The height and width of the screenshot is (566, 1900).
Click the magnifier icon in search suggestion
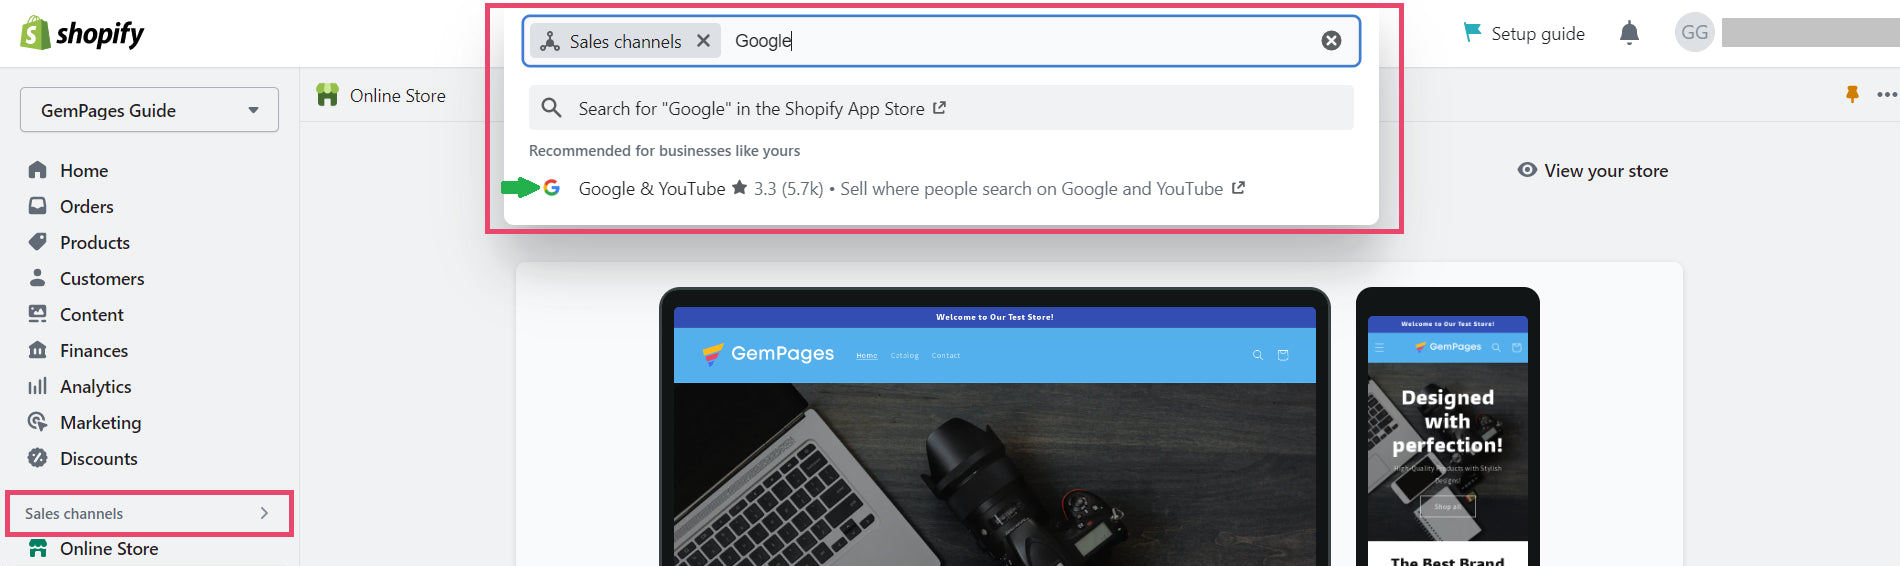551,107
